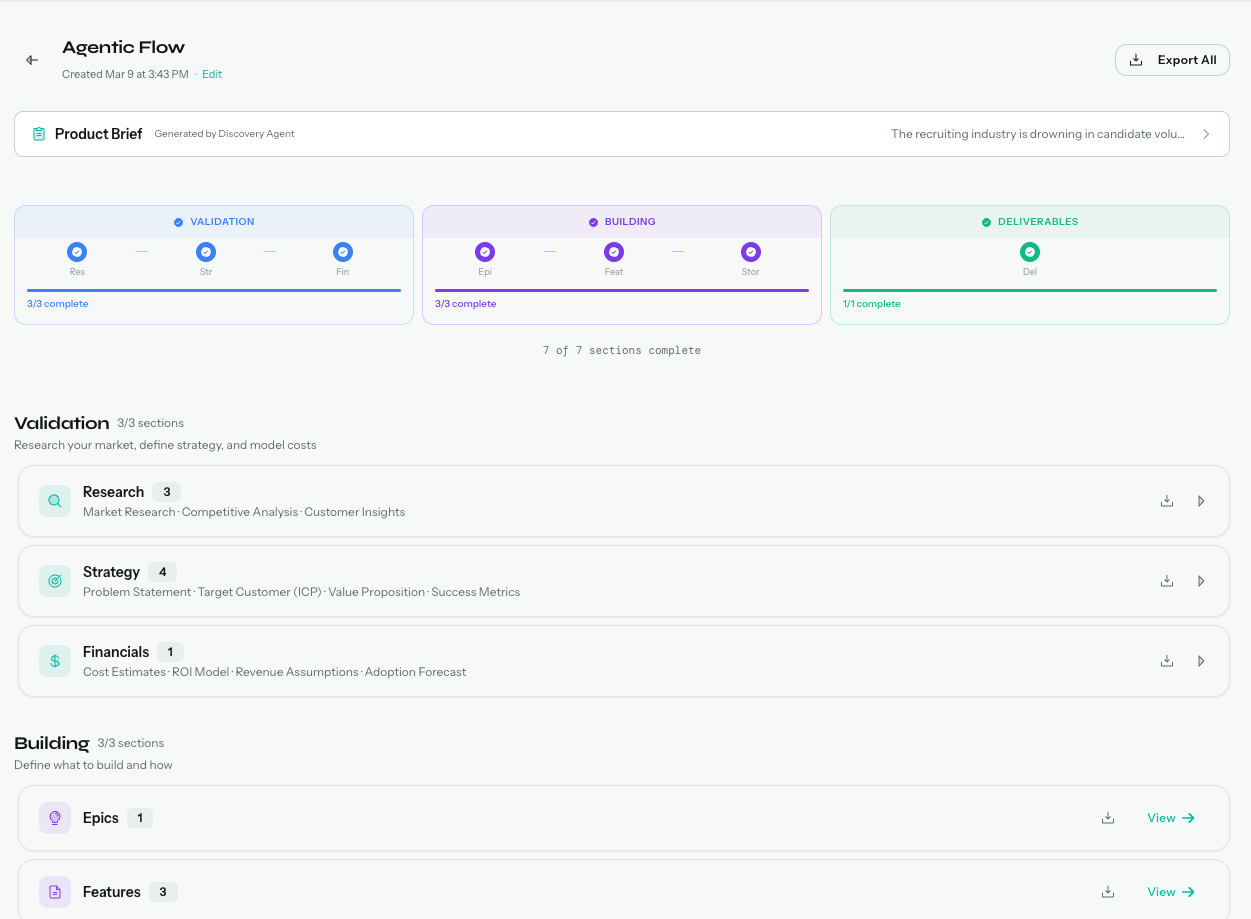Open the Edit link next to creation date
The height and width of the screenshot is (919, 1251).
click(x=211, y=74)
